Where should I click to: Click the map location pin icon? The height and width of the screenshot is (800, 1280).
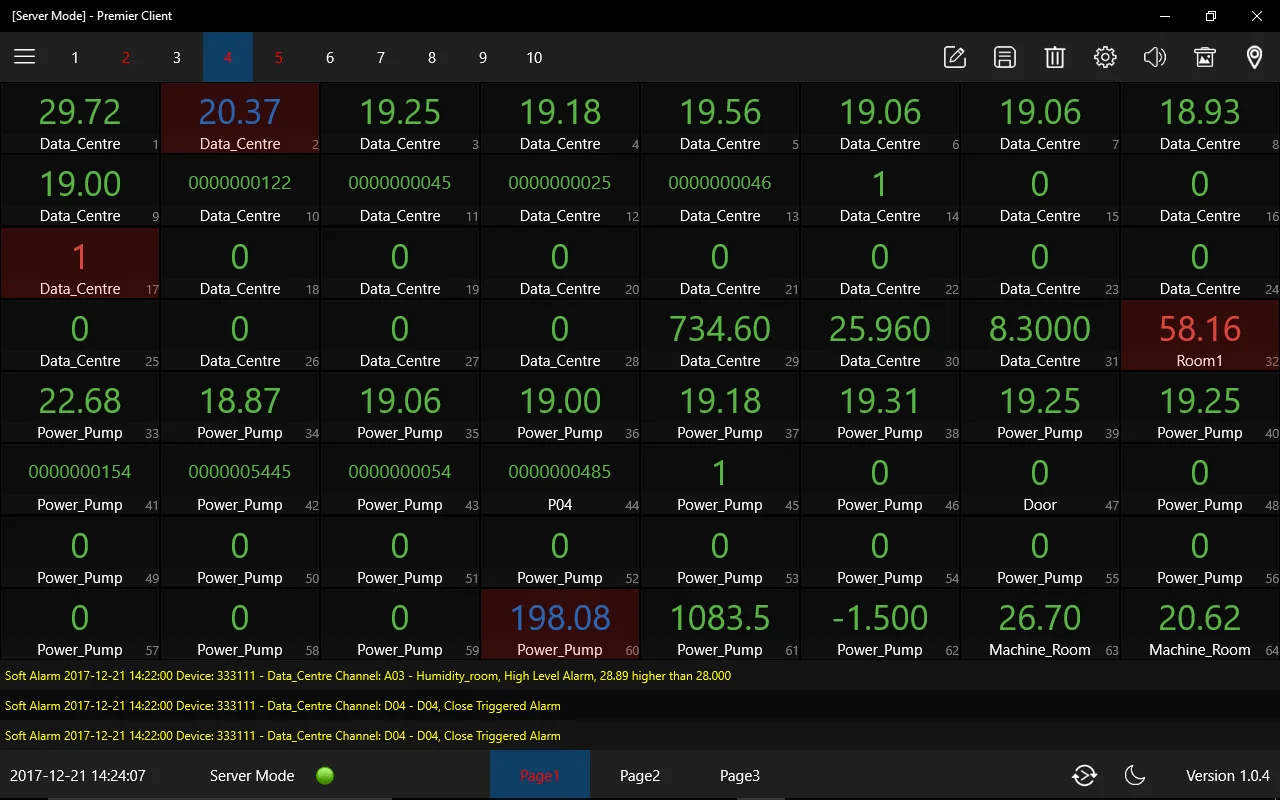tap(1255, 57)
